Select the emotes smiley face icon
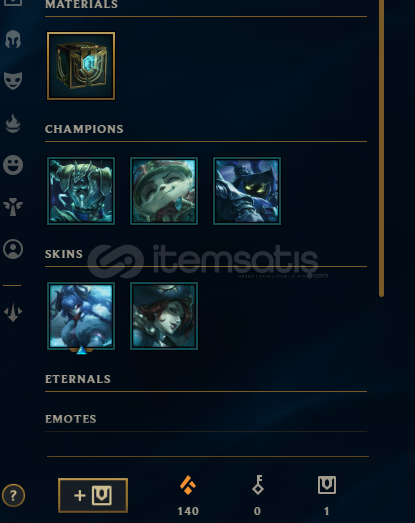This screenshot has height=523, width=415. click(x=13, y=165)
